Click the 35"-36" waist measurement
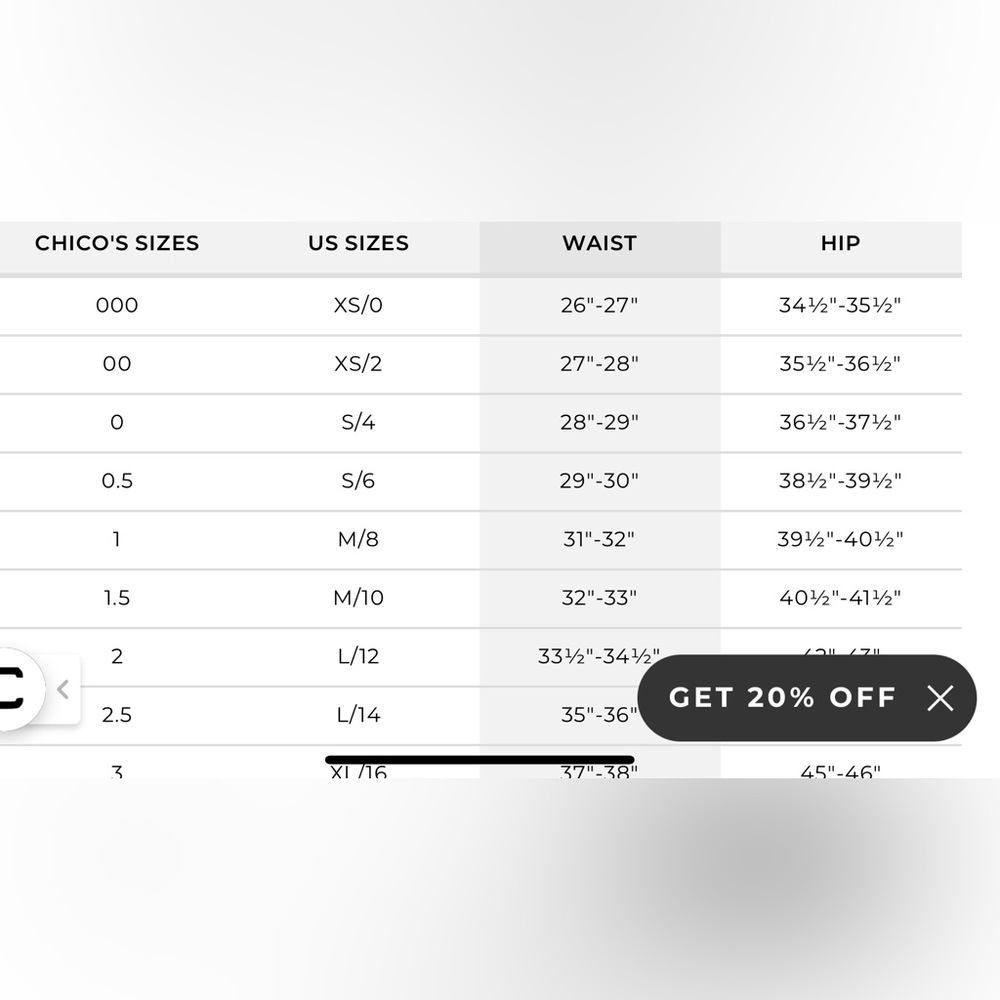The height and width of the screenshot is (1000, 1000). pos(599,714)
